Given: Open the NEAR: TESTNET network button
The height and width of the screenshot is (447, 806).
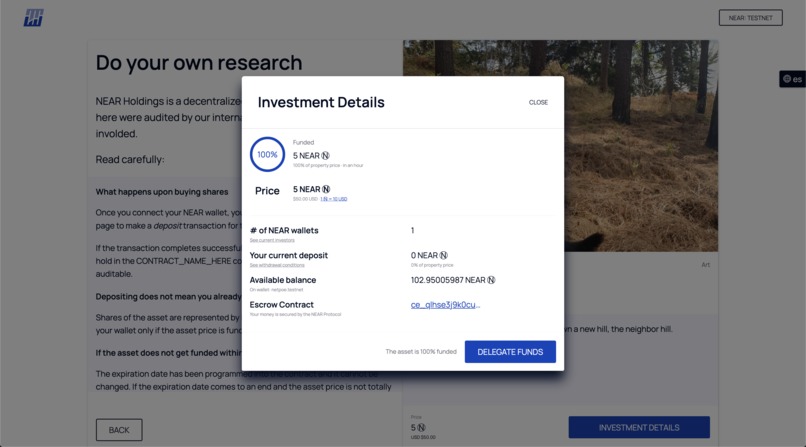Looking at the screenshot, I should (x=750, y=17).
